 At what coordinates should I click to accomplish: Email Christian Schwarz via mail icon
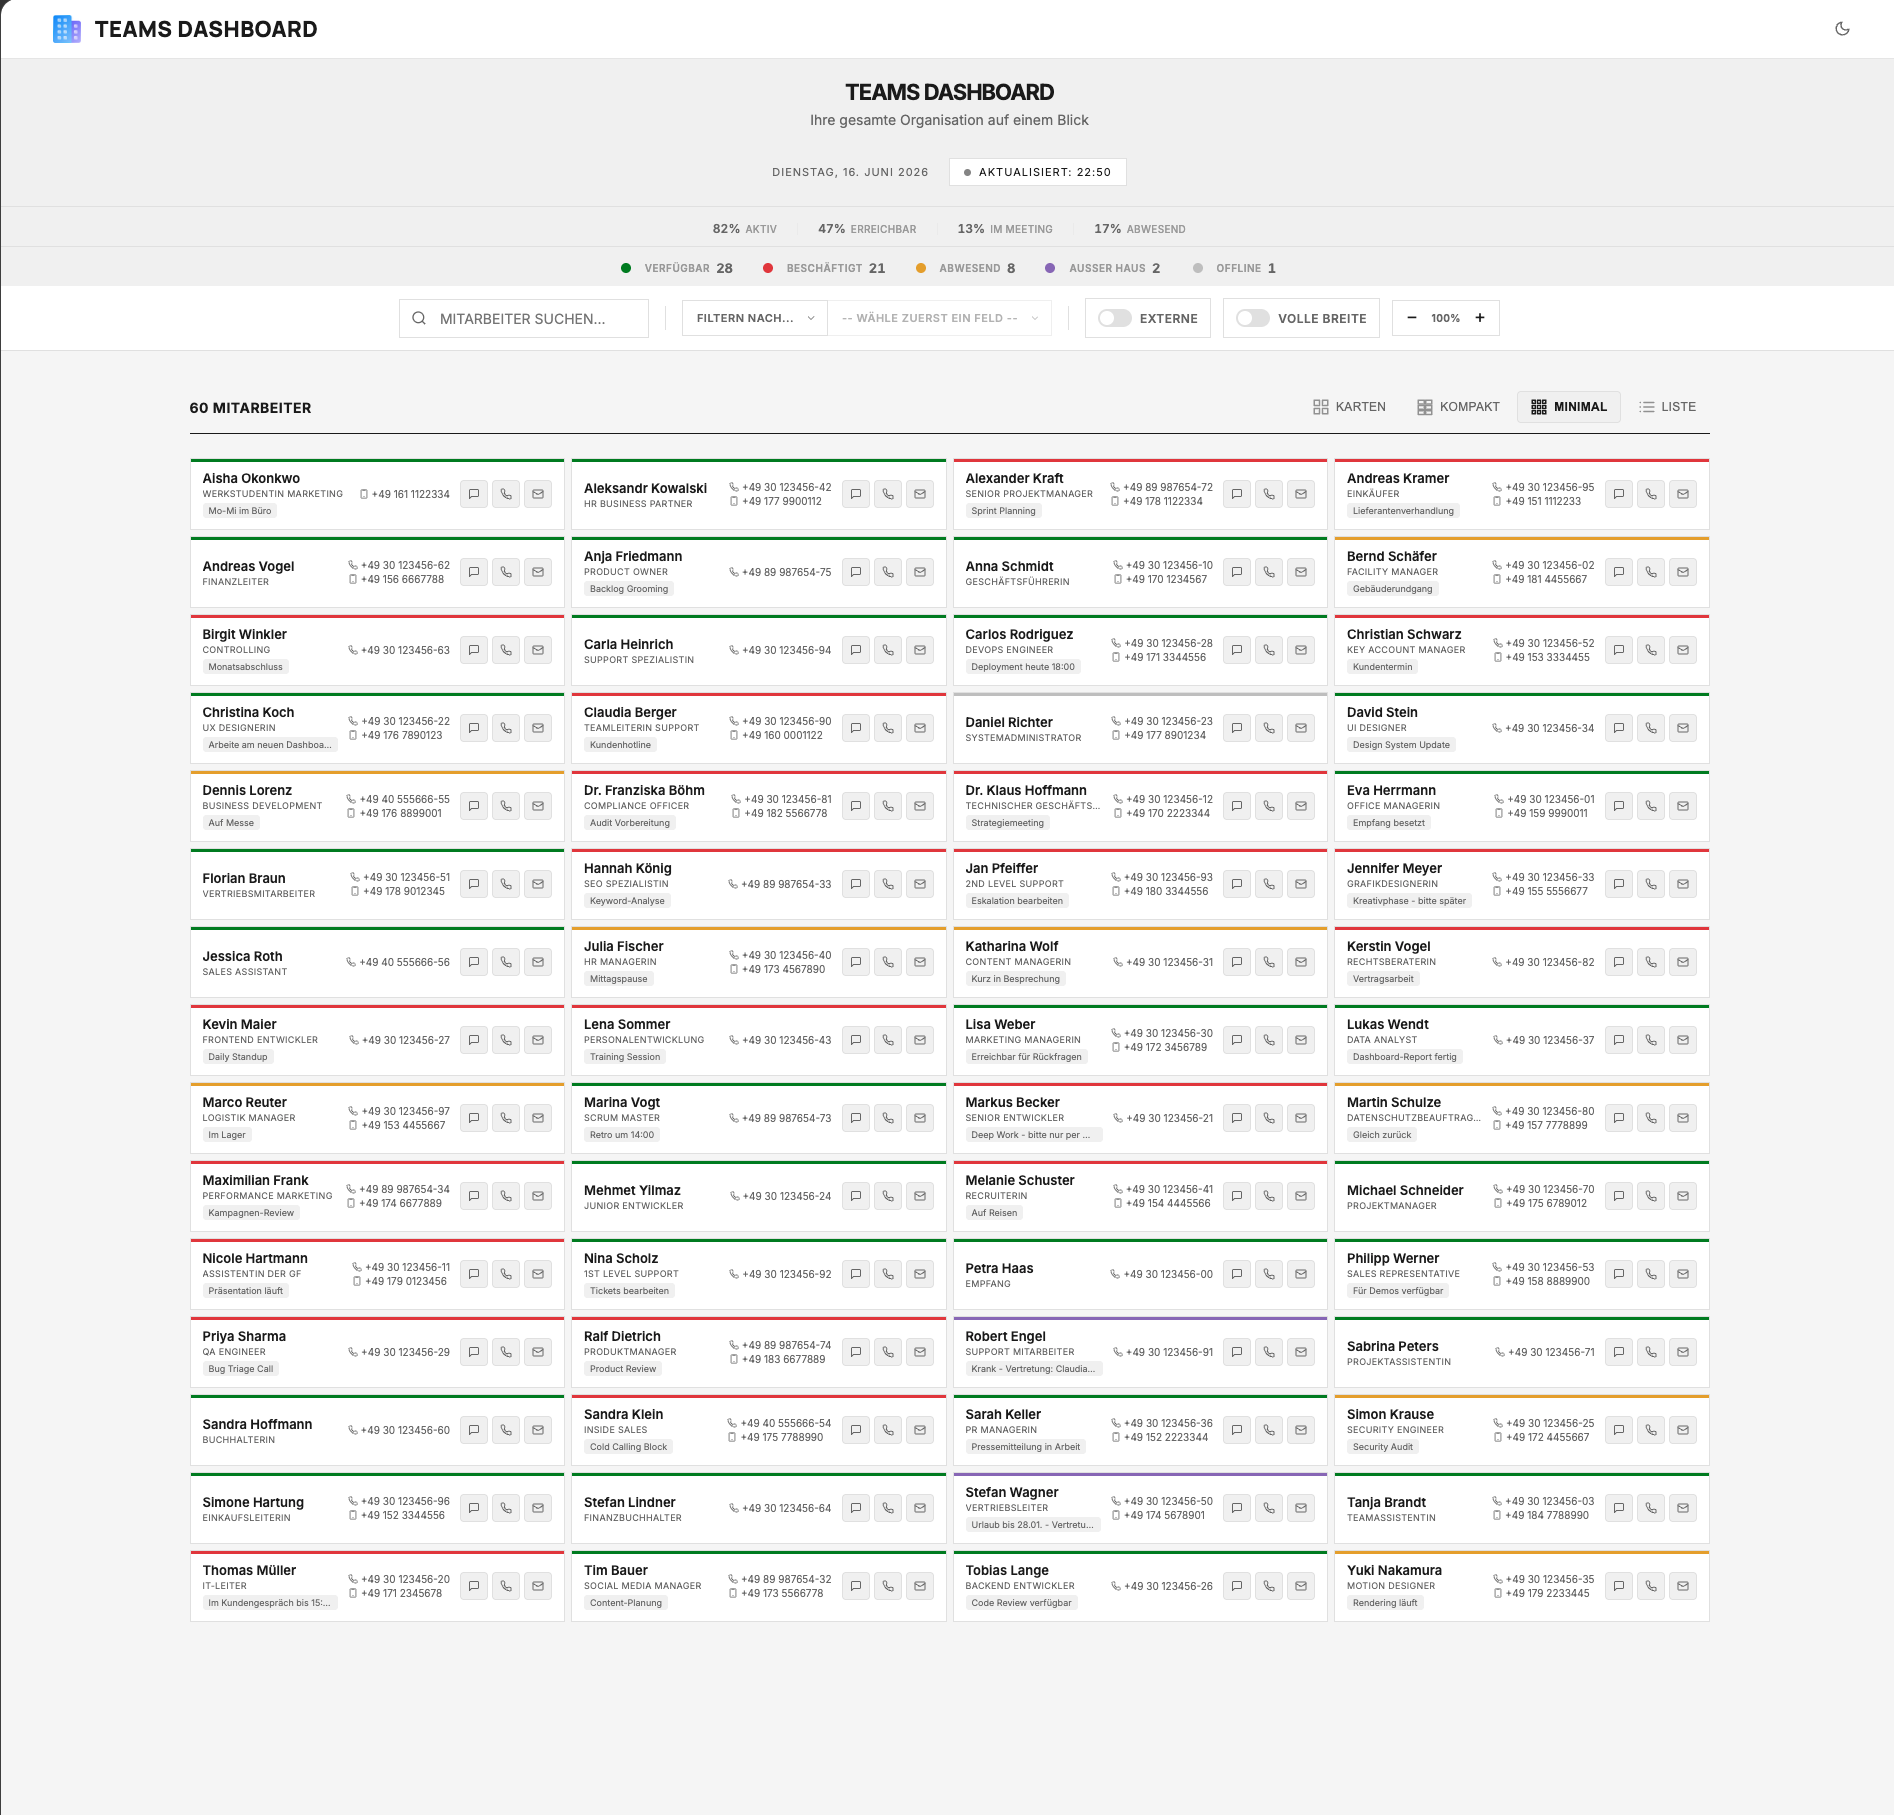(x=1683, y=650)
